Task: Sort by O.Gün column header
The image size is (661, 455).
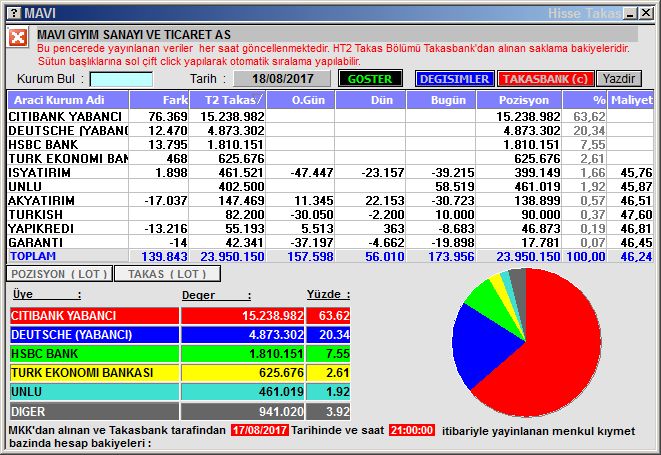Action: (x=301, y=100)
